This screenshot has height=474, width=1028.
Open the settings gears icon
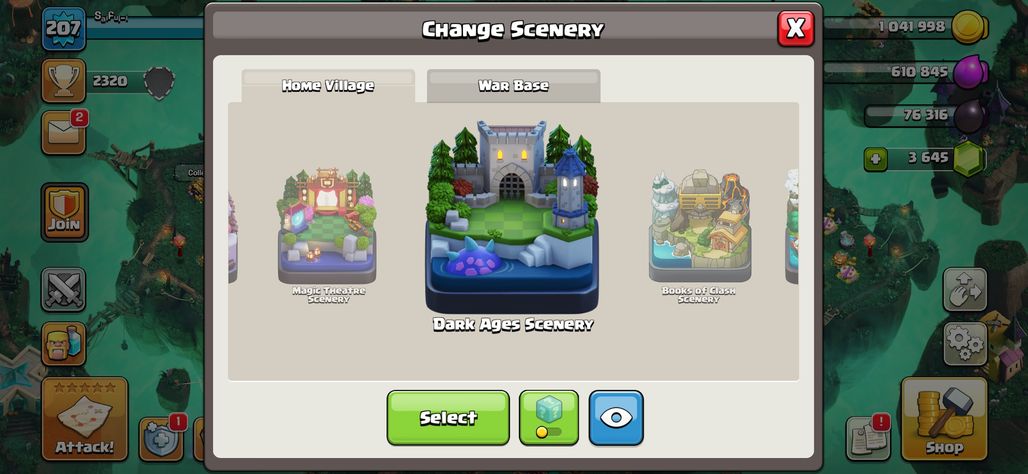[965, 344]
